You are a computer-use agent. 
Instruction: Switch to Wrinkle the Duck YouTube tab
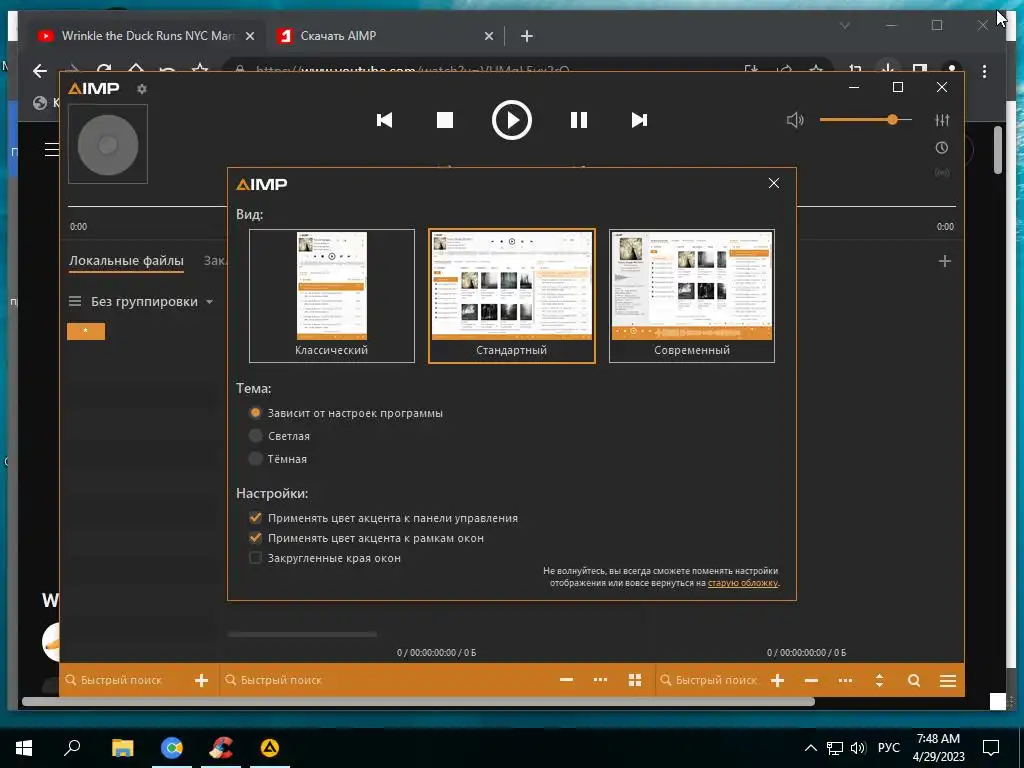click(x=146, y=36)
